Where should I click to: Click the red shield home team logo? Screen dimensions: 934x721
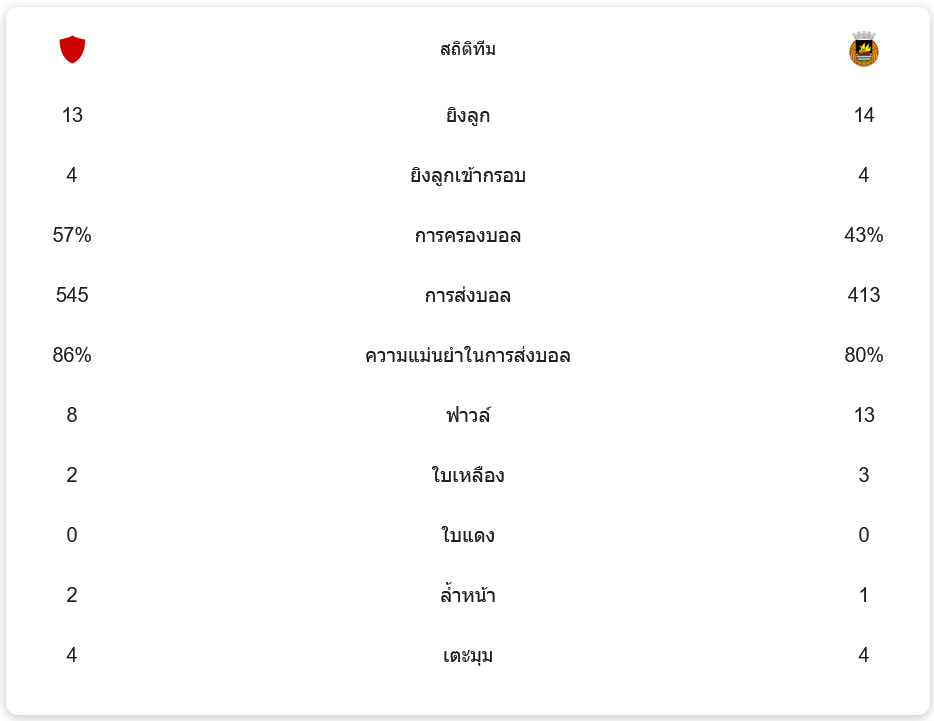(72, 49)
